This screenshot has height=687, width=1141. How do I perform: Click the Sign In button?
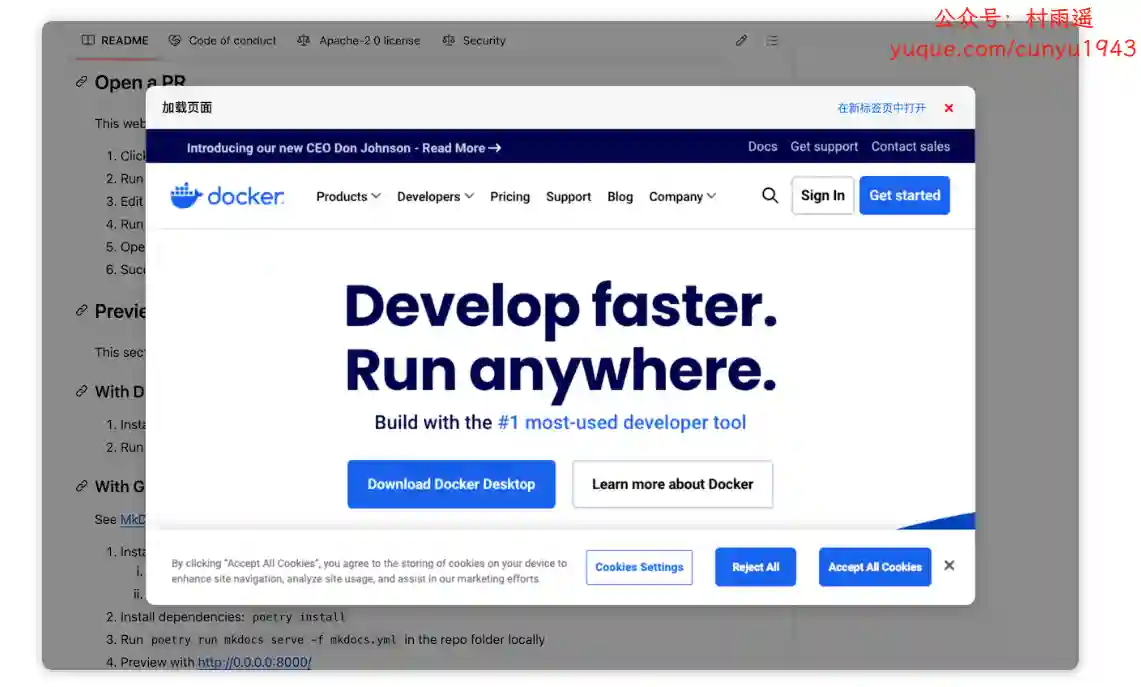click(822, 195)
